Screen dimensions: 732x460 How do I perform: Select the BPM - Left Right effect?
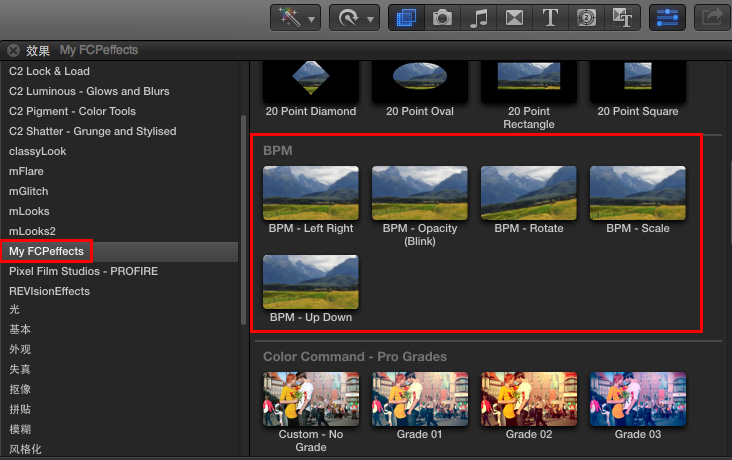(x=311, y=193)
